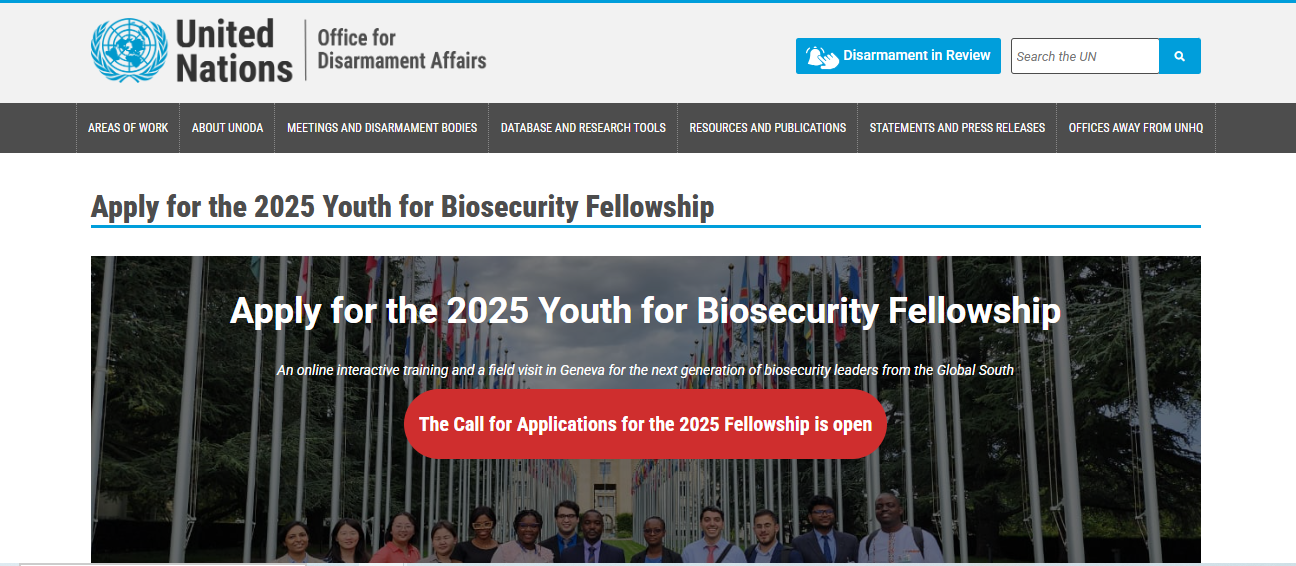
Task: Open the Areas of Work menu
Action: 128,128
